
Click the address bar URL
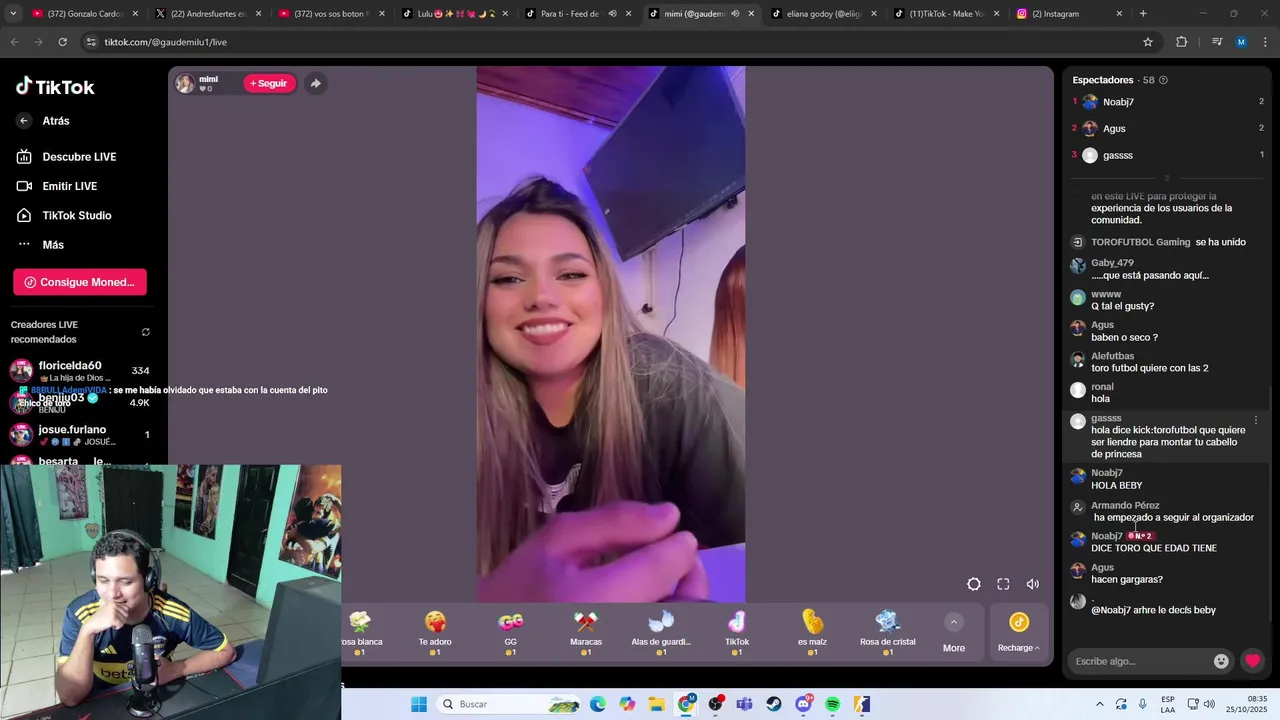tap(166, 42)
